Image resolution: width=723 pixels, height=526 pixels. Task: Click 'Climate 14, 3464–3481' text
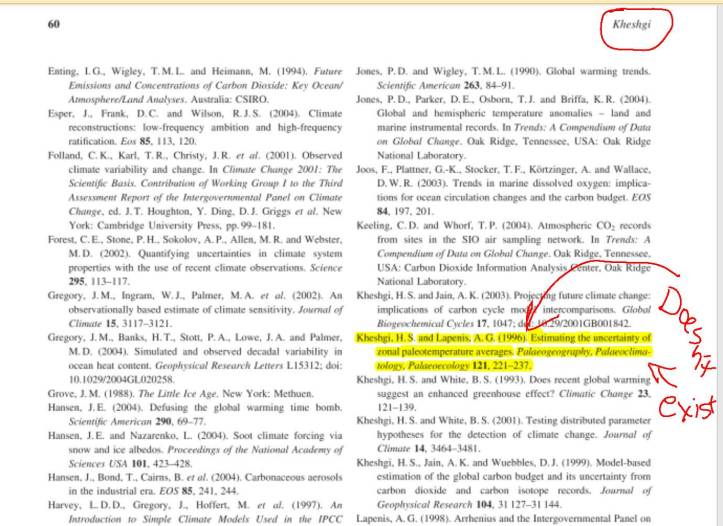click(x=428, y=449)
